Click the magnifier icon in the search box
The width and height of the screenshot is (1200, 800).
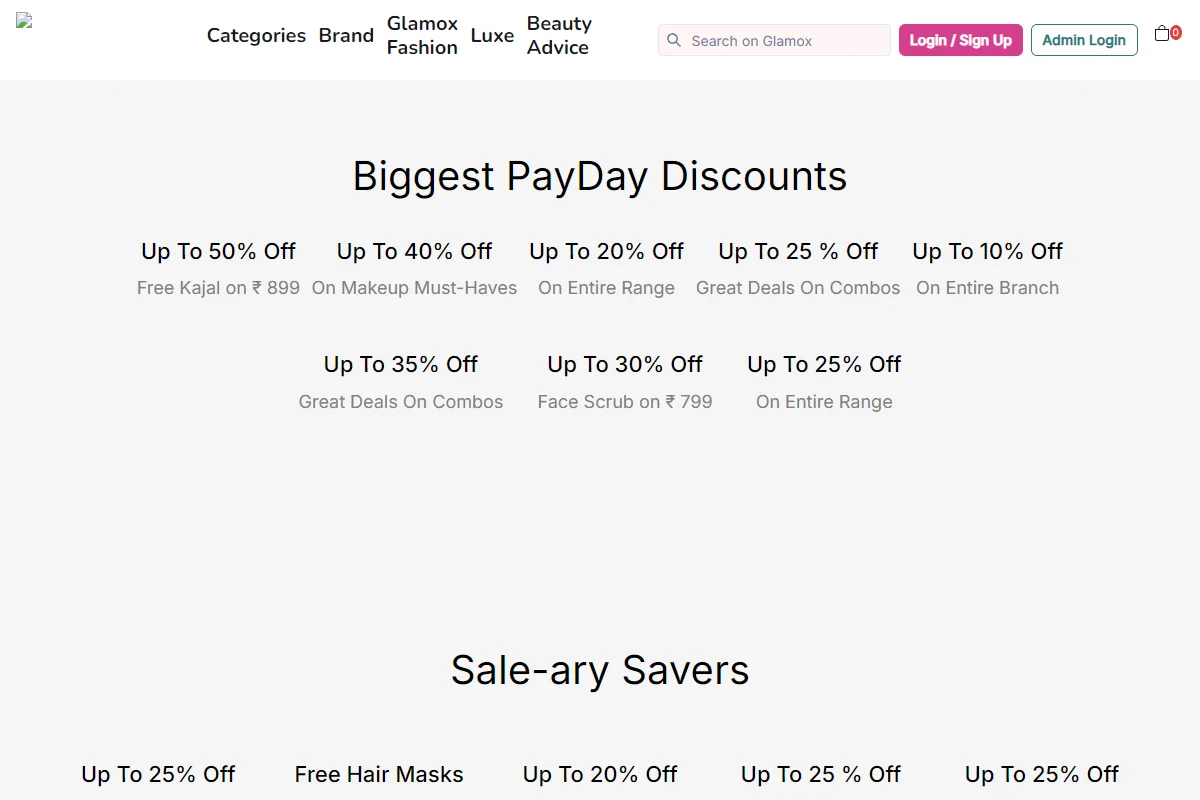pos(674,40)
